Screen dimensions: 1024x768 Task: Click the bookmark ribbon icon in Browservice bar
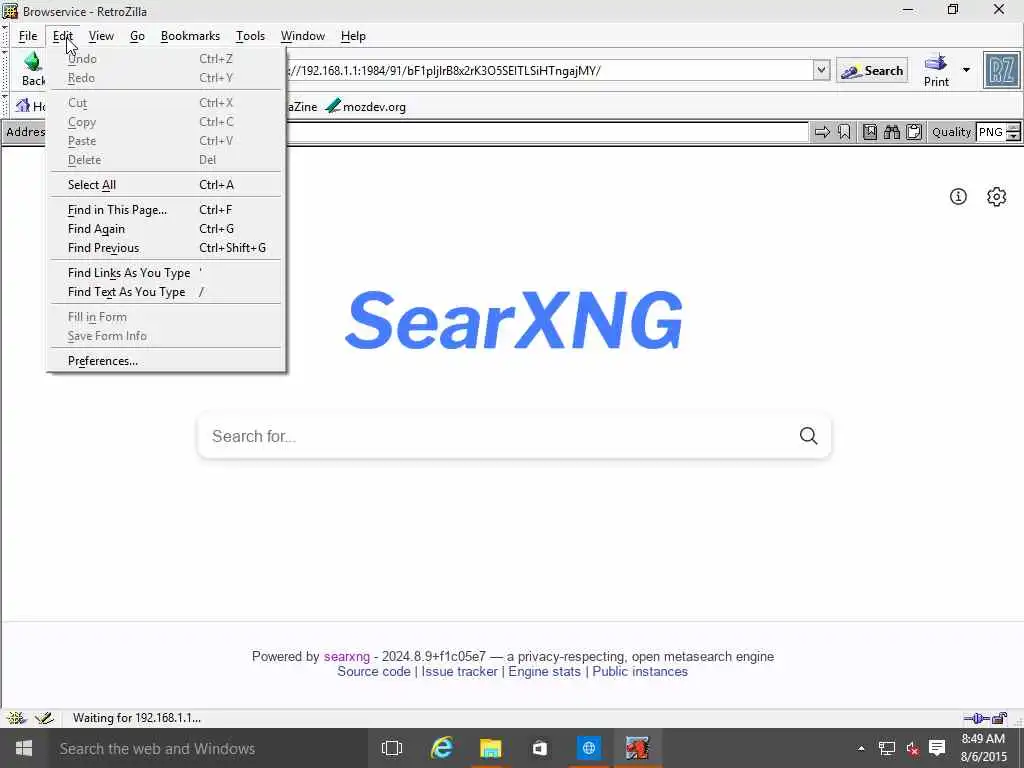click(x=844, y=132)
